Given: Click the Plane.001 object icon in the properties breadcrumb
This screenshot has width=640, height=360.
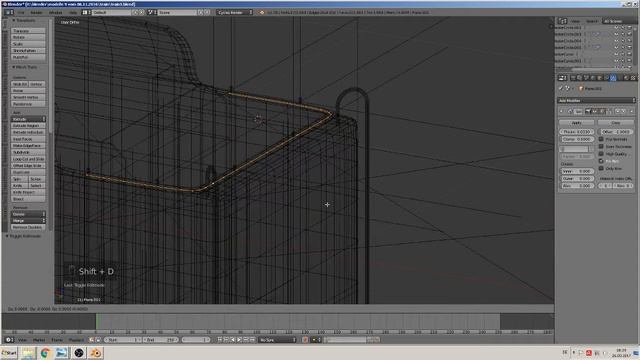Looking at the screenshot, I should click(x=581, y=88).
